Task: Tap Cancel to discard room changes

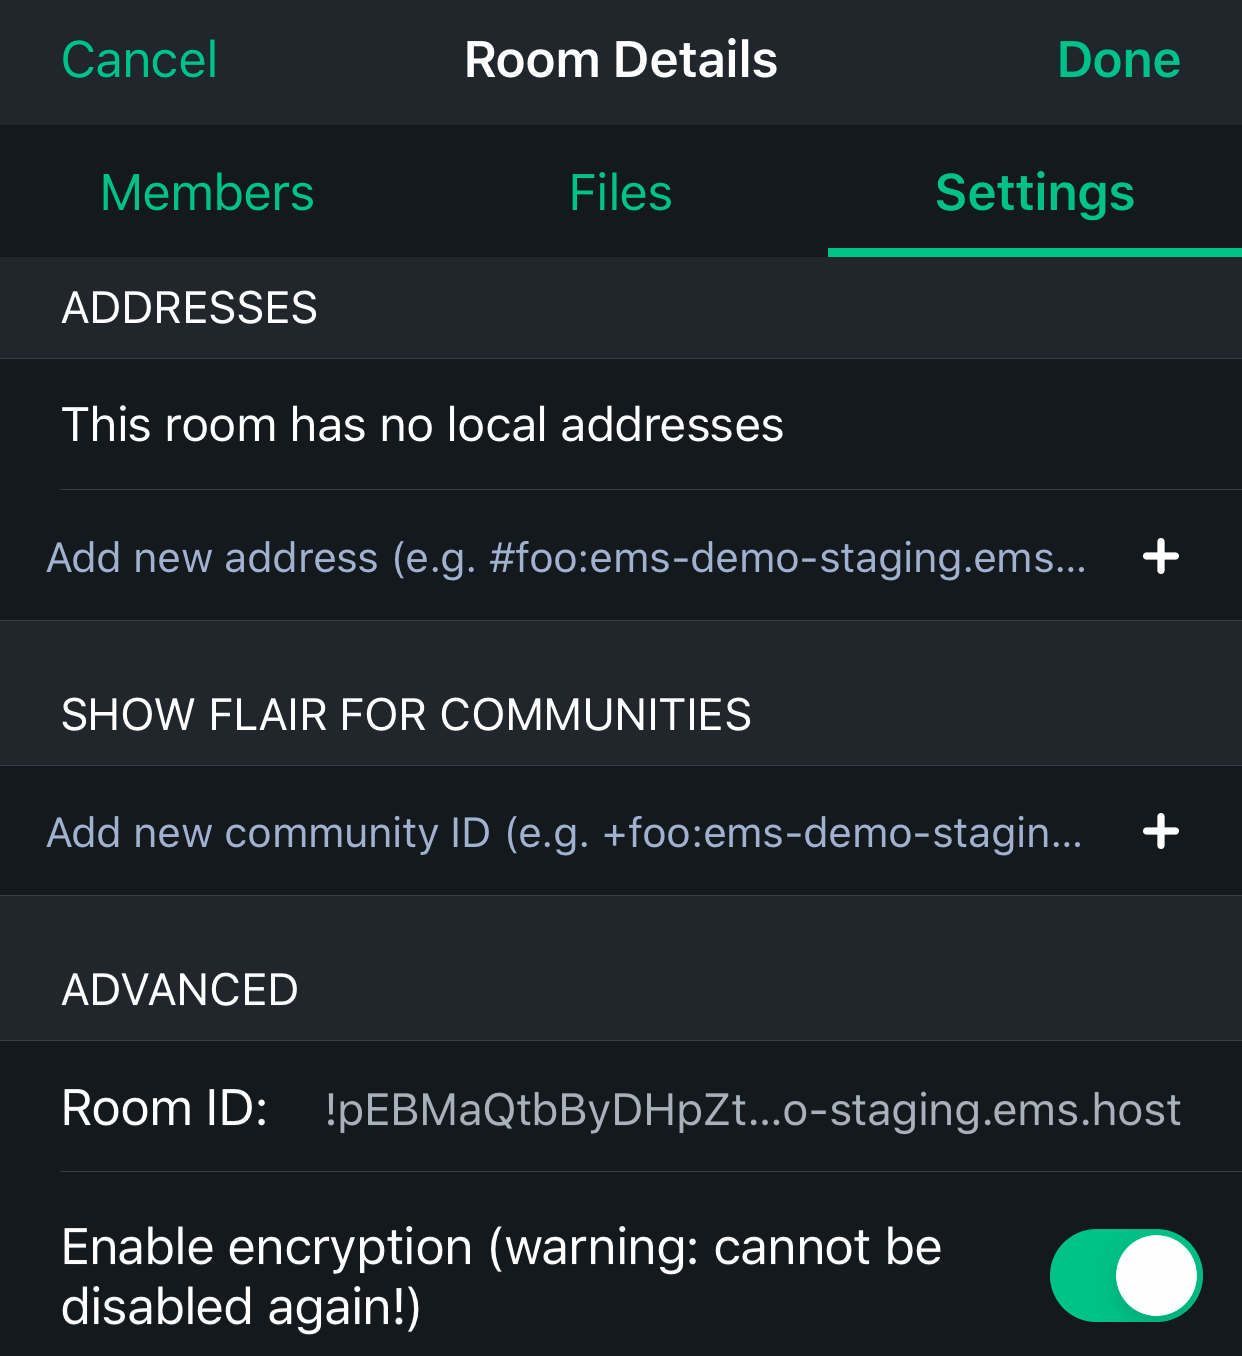Action: coord(139,60)
